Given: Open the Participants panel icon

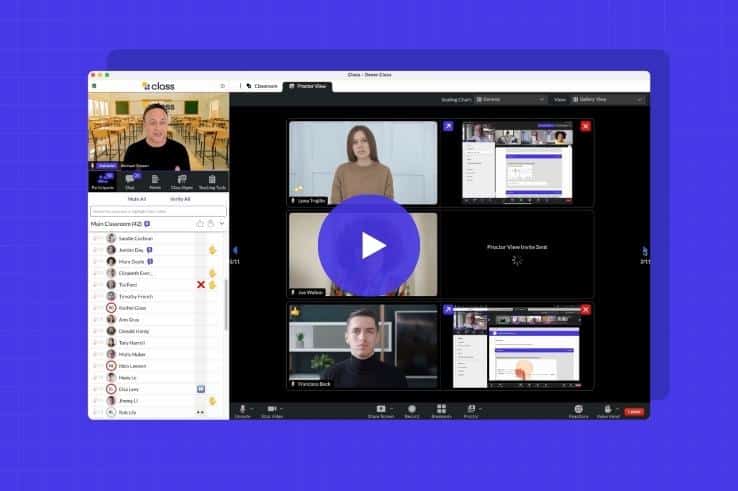Looking at the screenshot, I should tap(101, 180).
